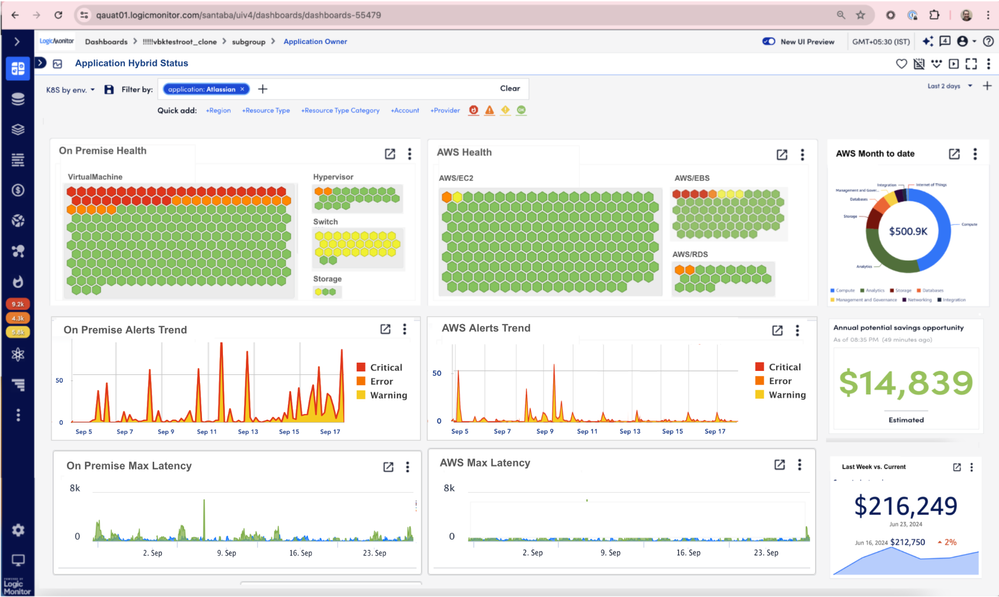The image size is (999, 597).
Task: Toggle the New UI Preview switch
Action: [769, 42]
